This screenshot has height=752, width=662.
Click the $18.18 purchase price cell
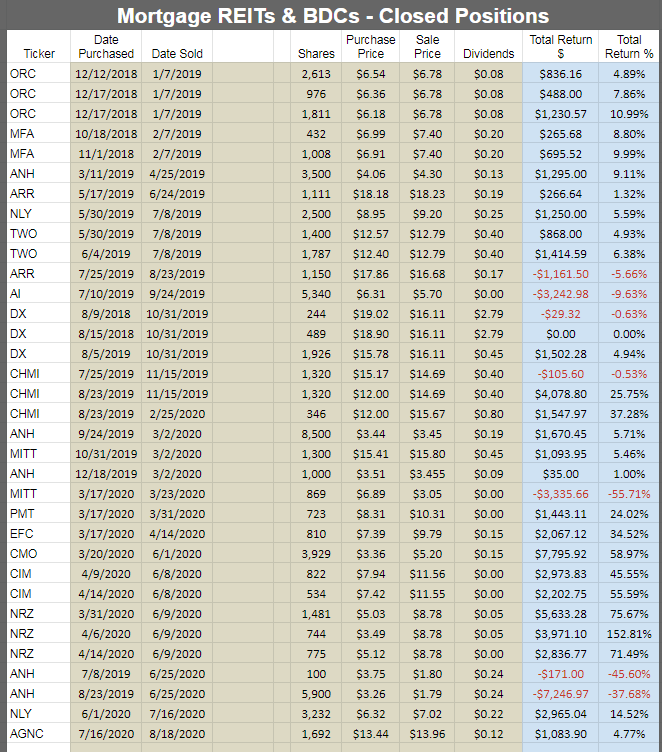(370, 194)
